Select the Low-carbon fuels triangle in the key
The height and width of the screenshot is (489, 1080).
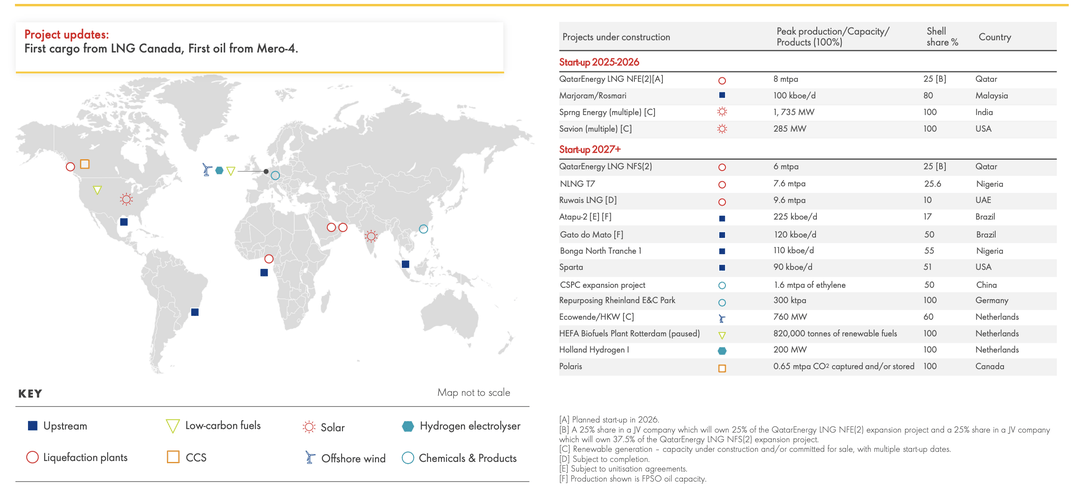pos(173,426)
